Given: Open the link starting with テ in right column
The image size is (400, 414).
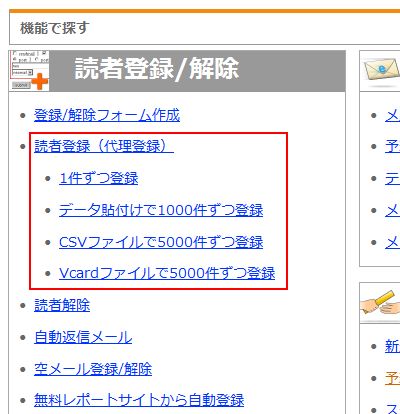Looking at the screenshot, I should [x=392, y=178].
